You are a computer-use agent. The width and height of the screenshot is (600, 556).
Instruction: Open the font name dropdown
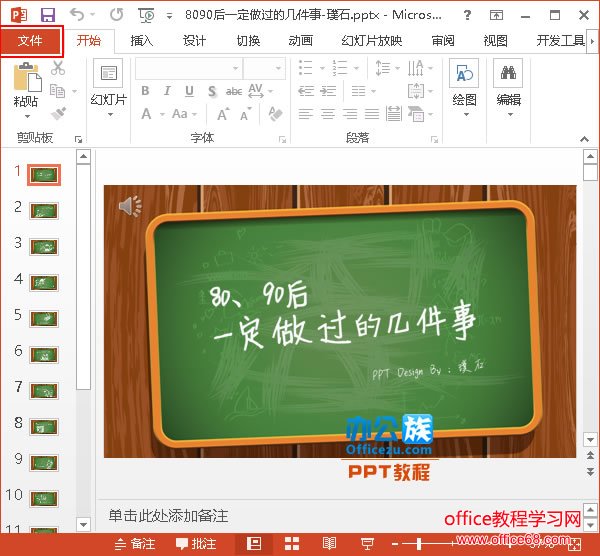click(x=236, y=68)
